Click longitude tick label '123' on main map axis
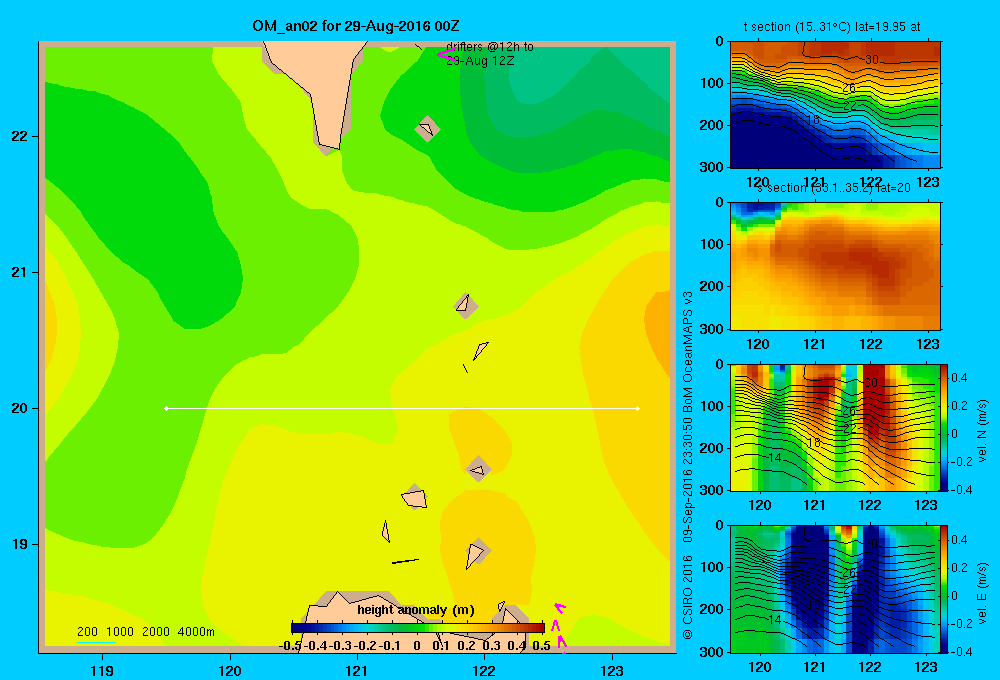Viewport: 1000px width, 680px height. [612, 670]
